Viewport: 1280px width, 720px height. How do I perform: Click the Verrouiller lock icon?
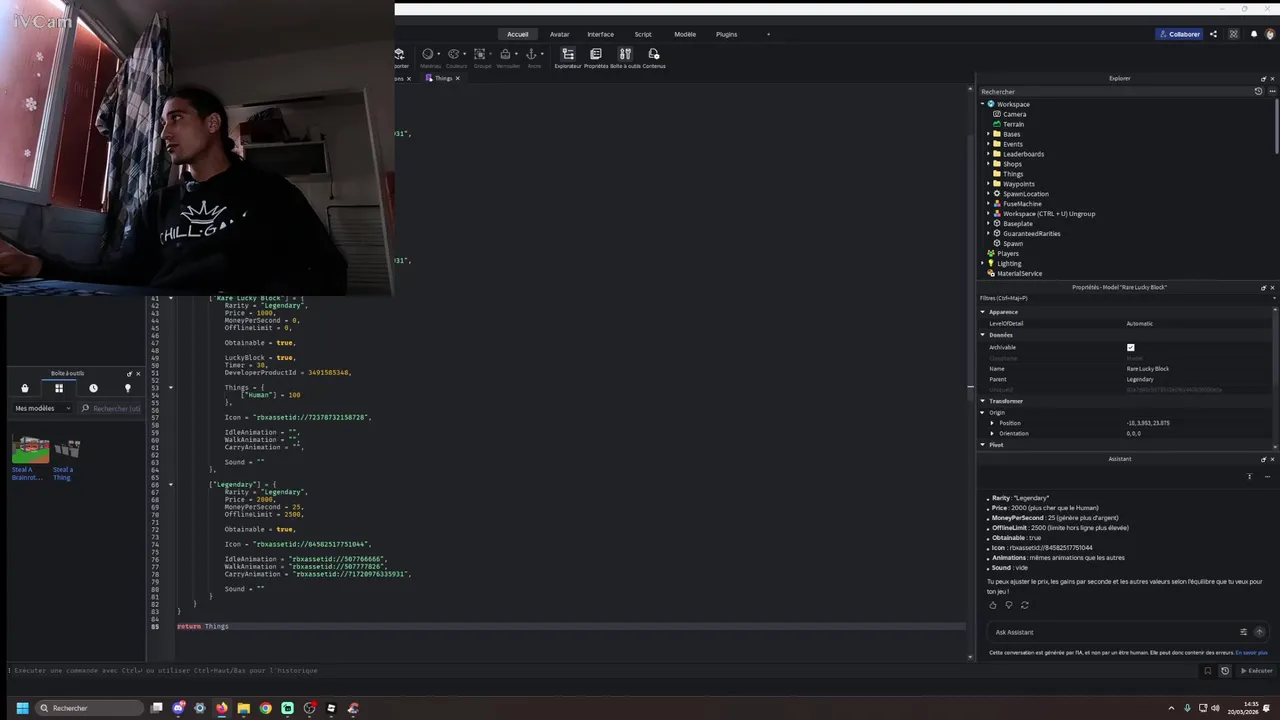click(506, 54)
